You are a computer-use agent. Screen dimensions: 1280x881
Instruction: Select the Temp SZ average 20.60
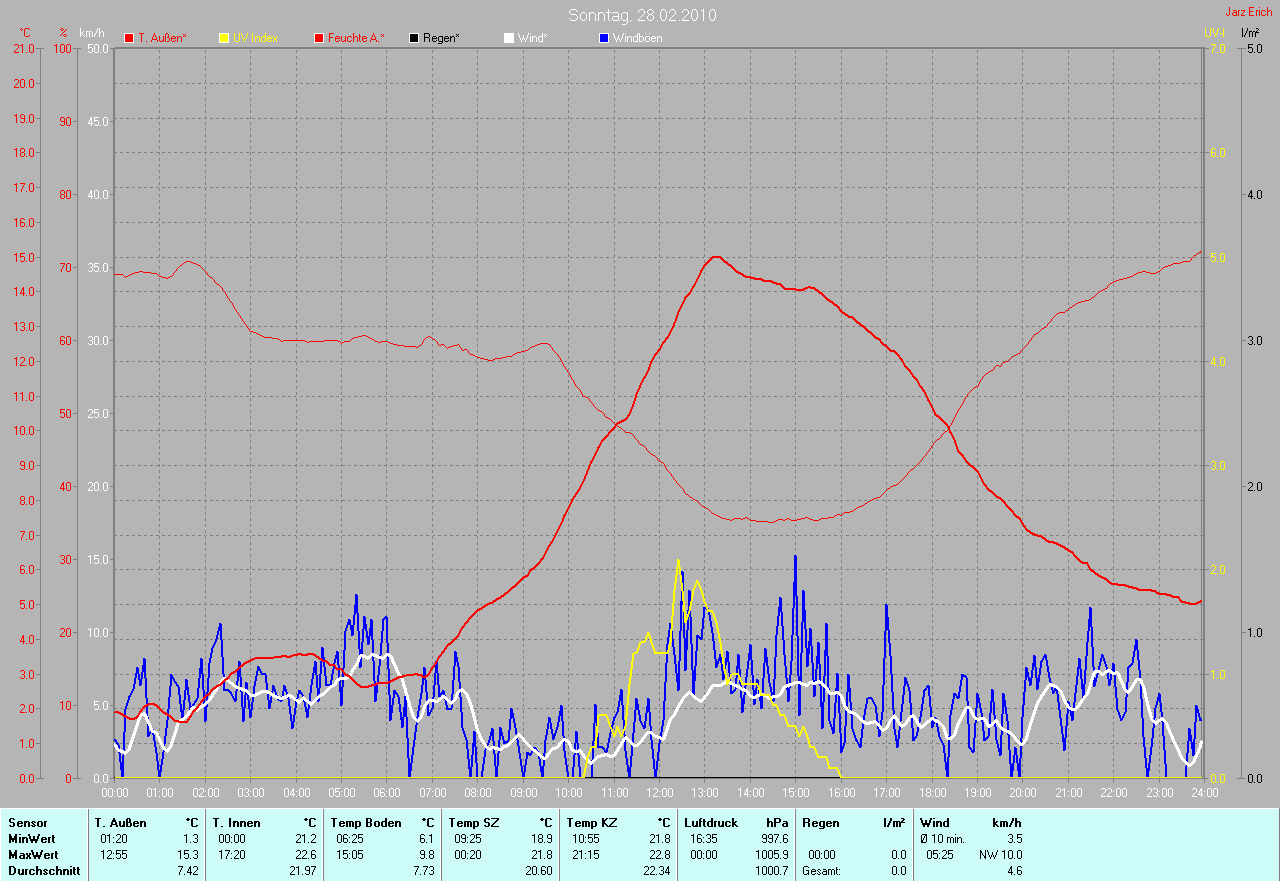(x=537, y=871)
